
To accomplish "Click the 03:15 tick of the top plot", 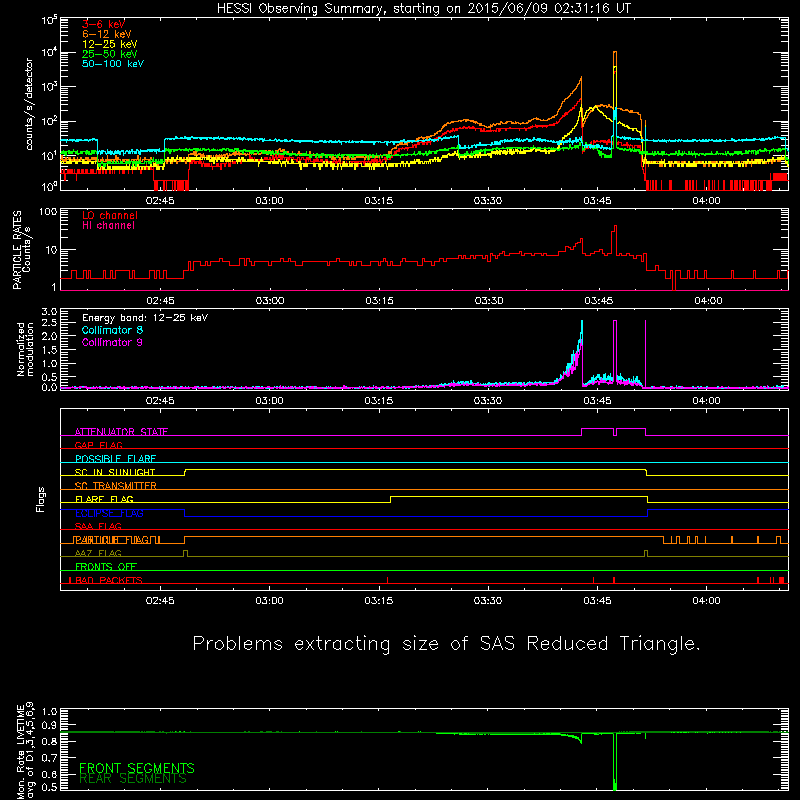I will [379, 201].
